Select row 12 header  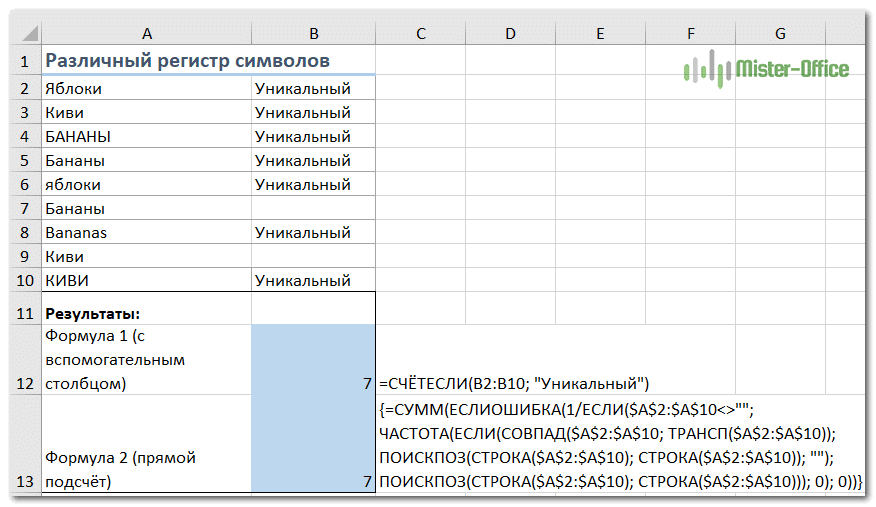(23, 359)
